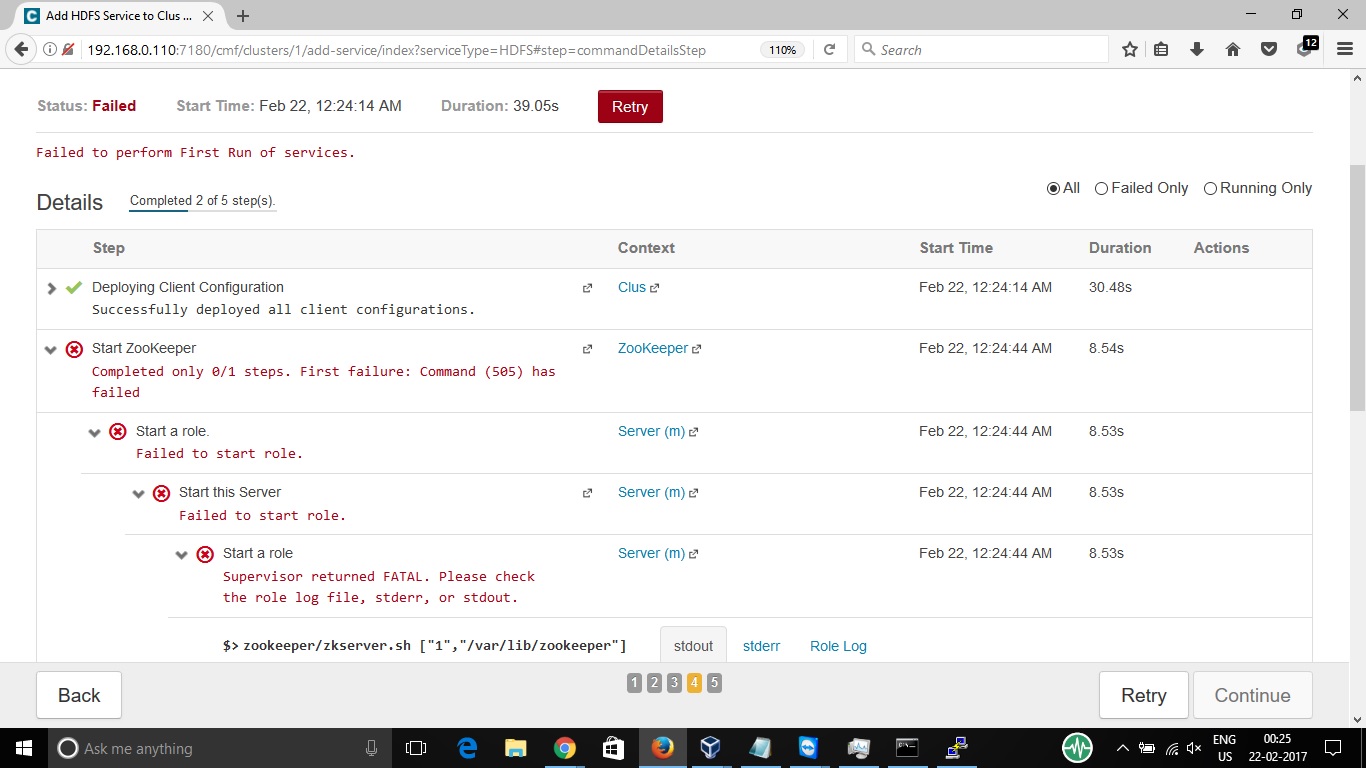
Task: Collapse the Start this Server substep
Action: coord(138,492)
